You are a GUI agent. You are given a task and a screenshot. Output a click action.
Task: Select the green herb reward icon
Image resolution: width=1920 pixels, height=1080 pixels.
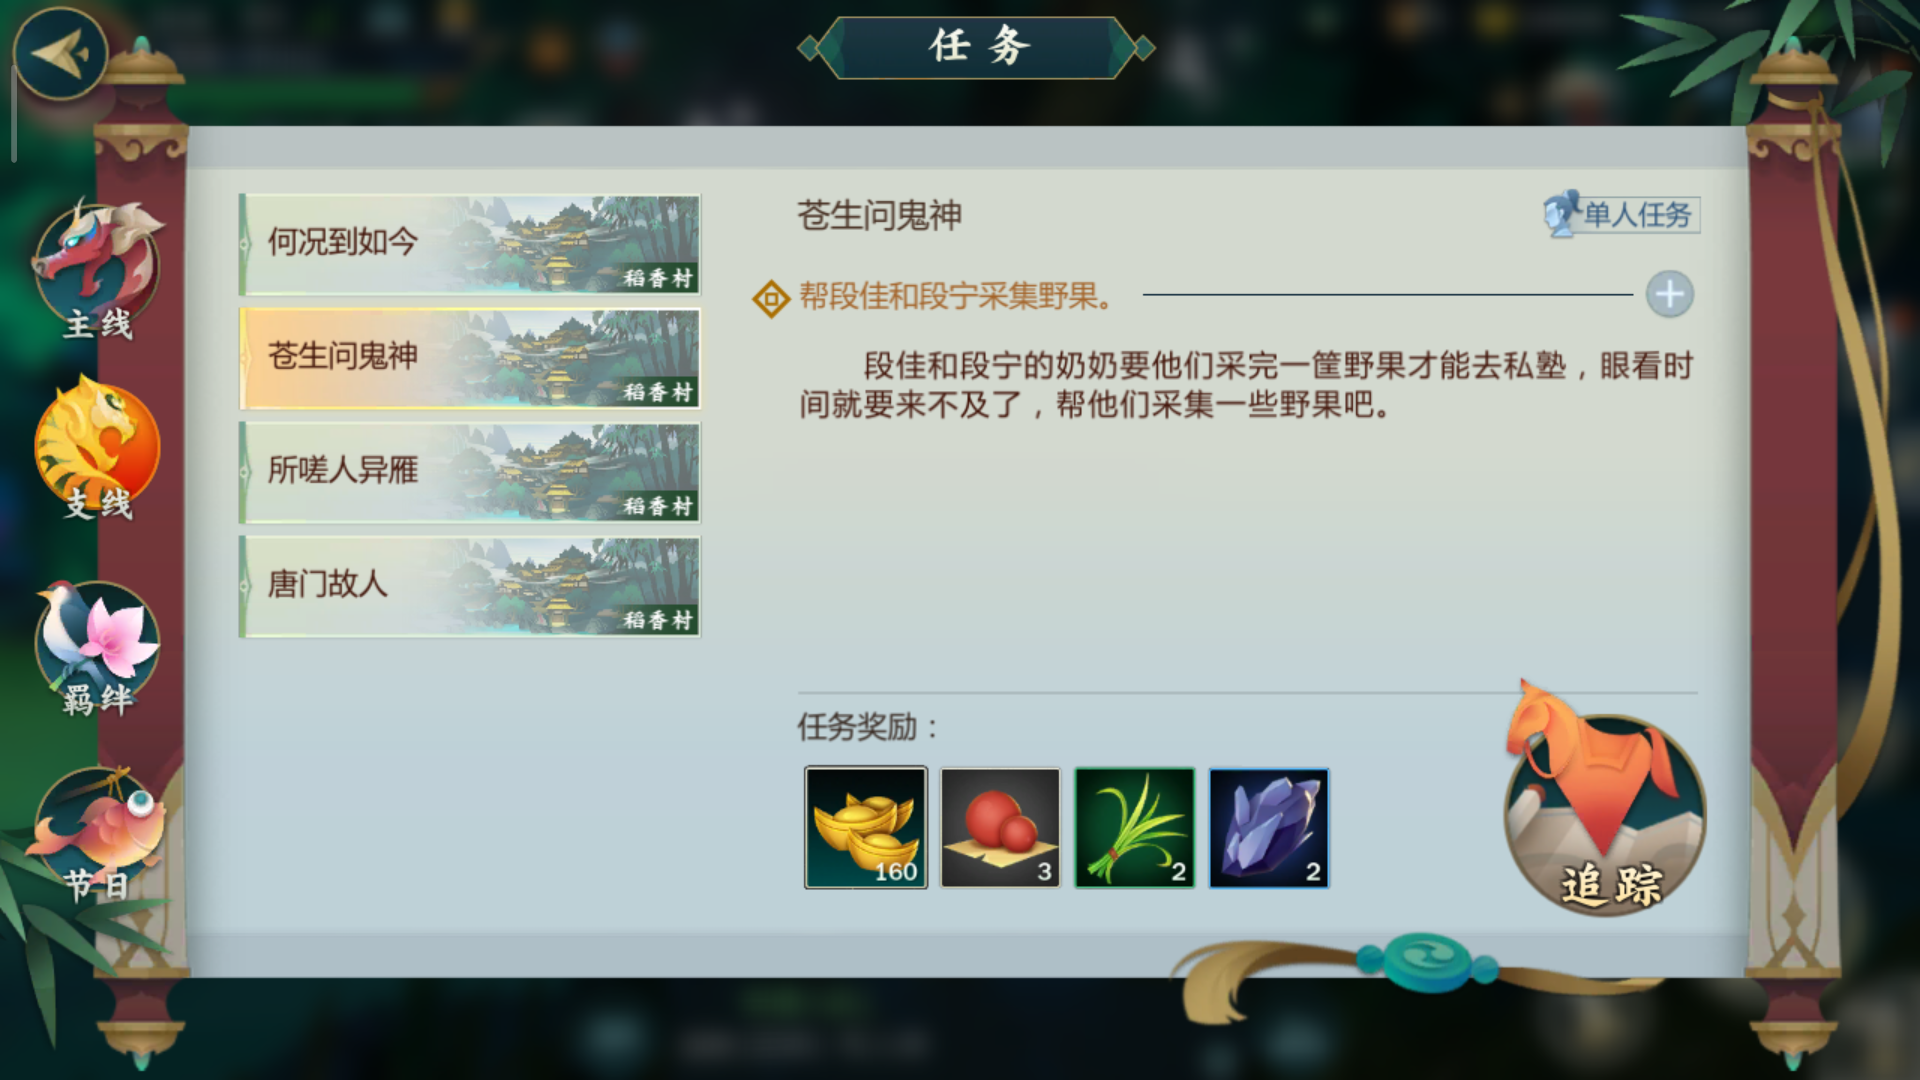pos(1134,828)
